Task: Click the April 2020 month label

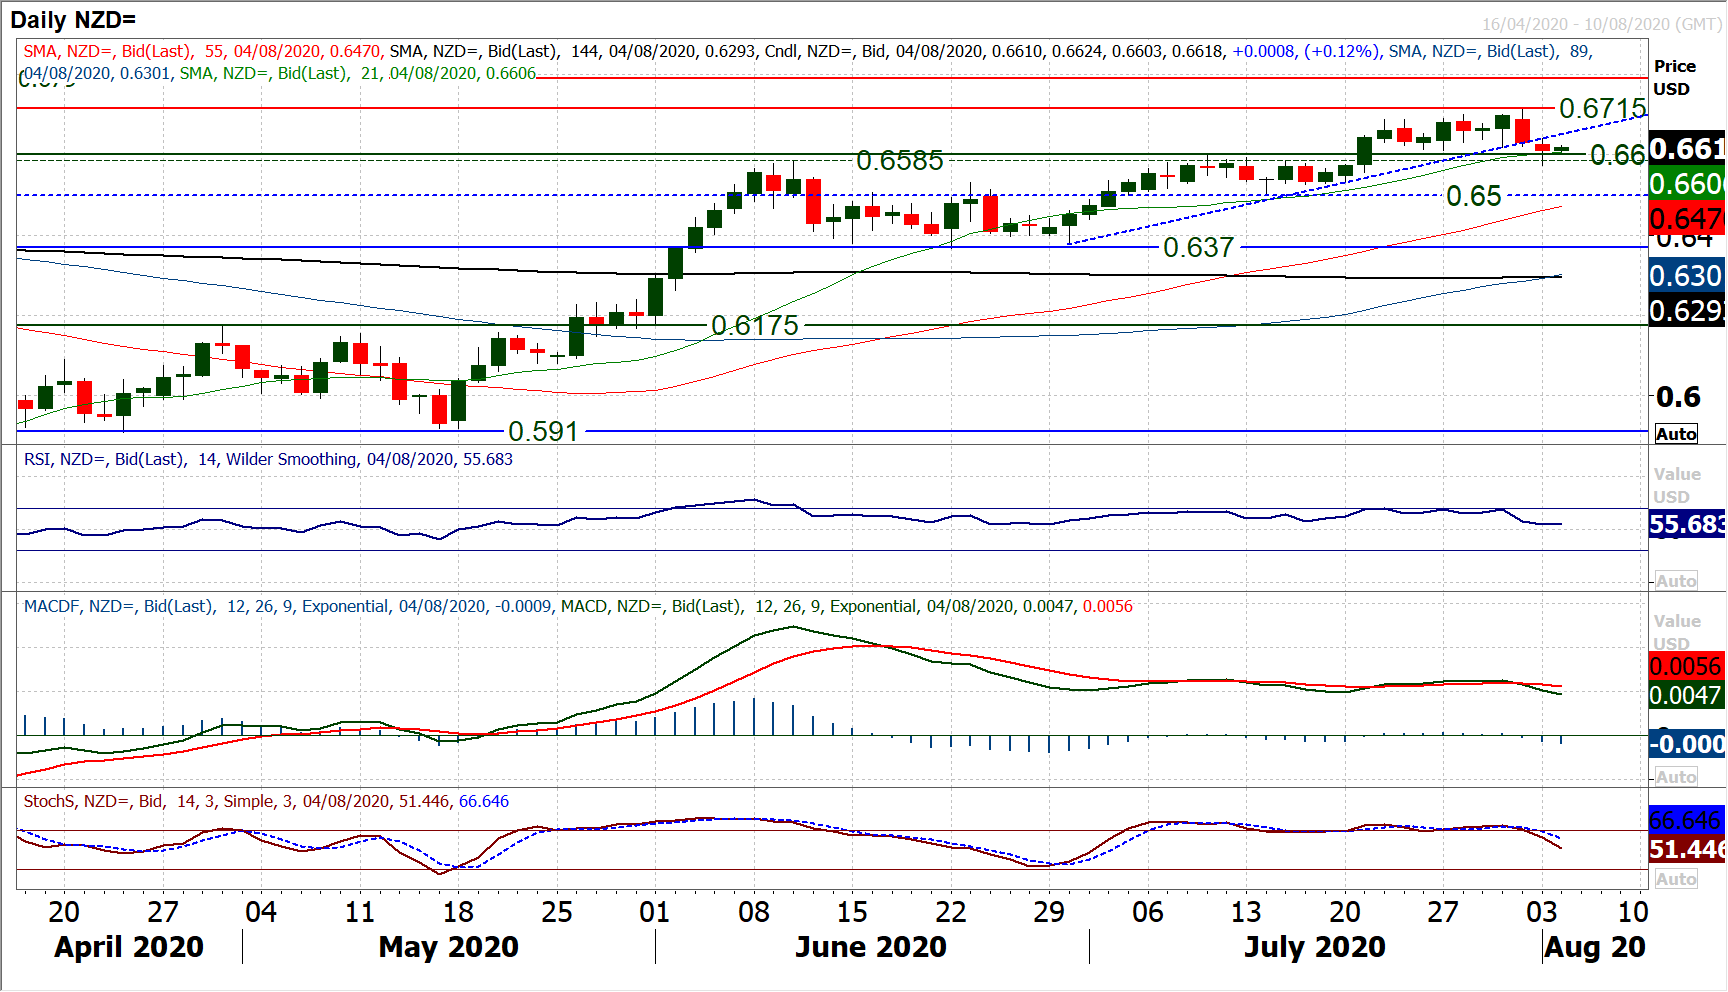Action: [129, 947]
